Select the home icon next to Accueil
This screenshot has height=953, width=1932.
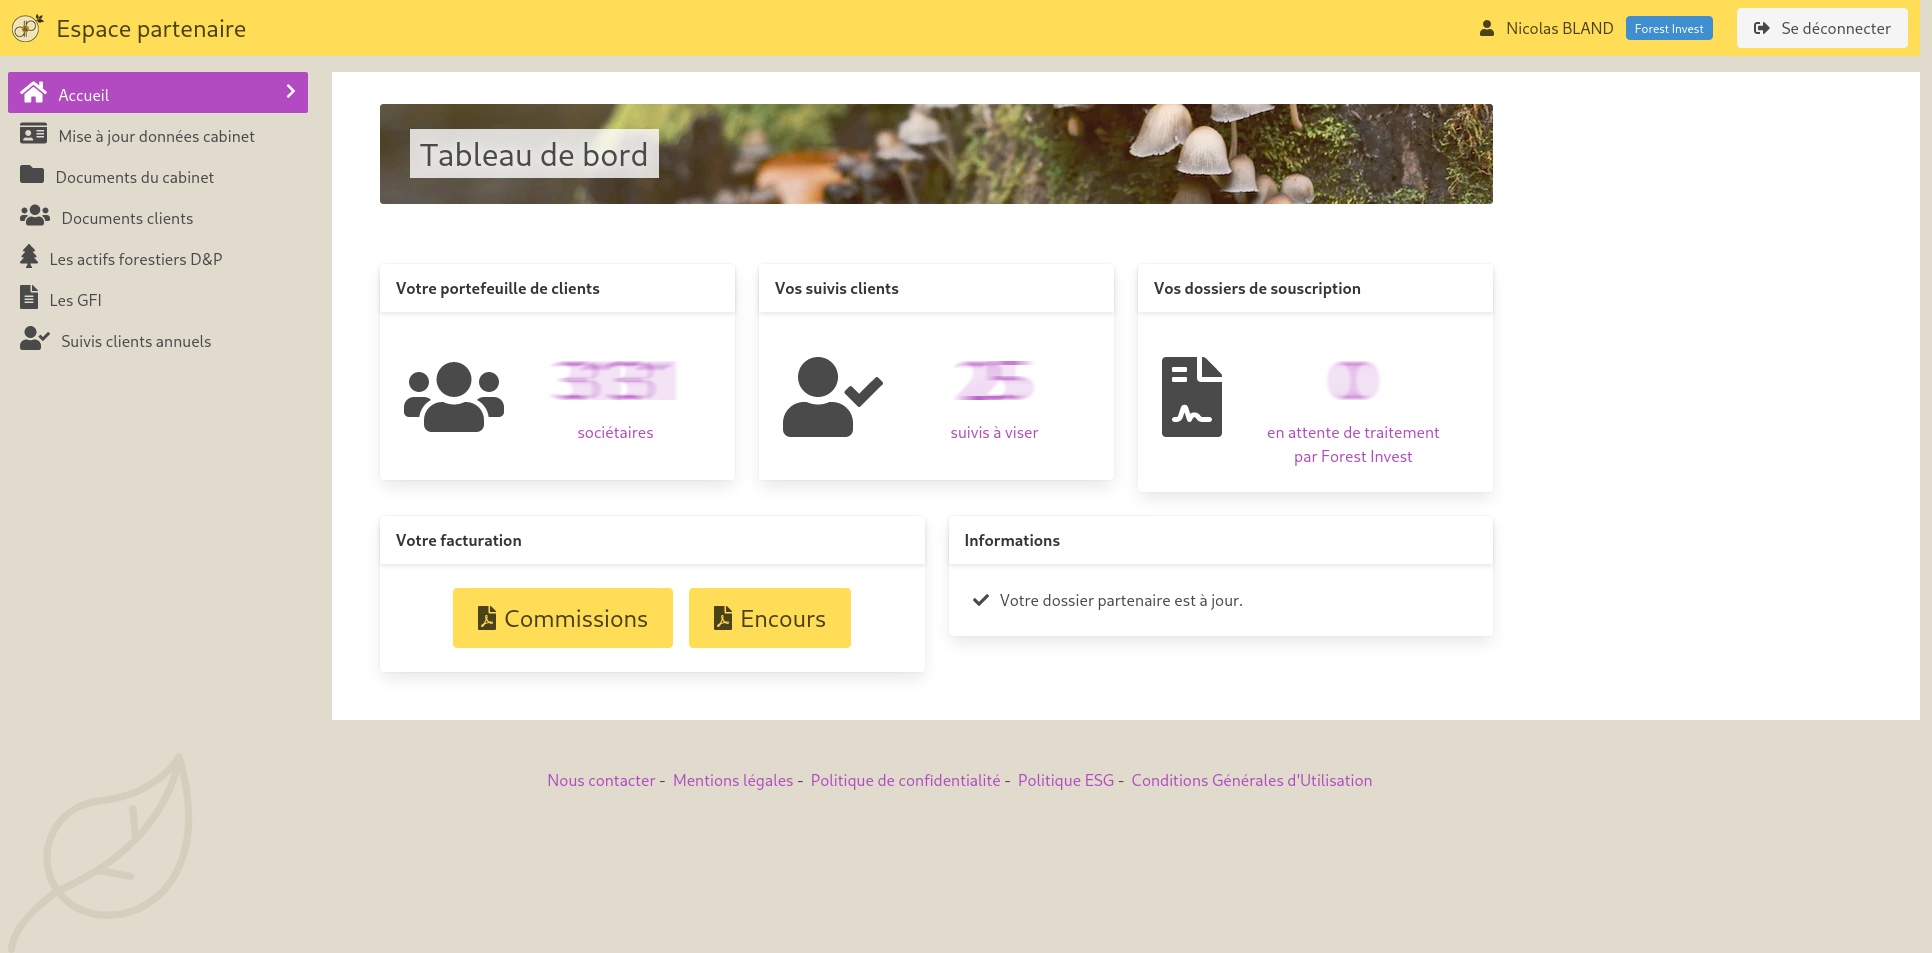[x=35, y=93]
